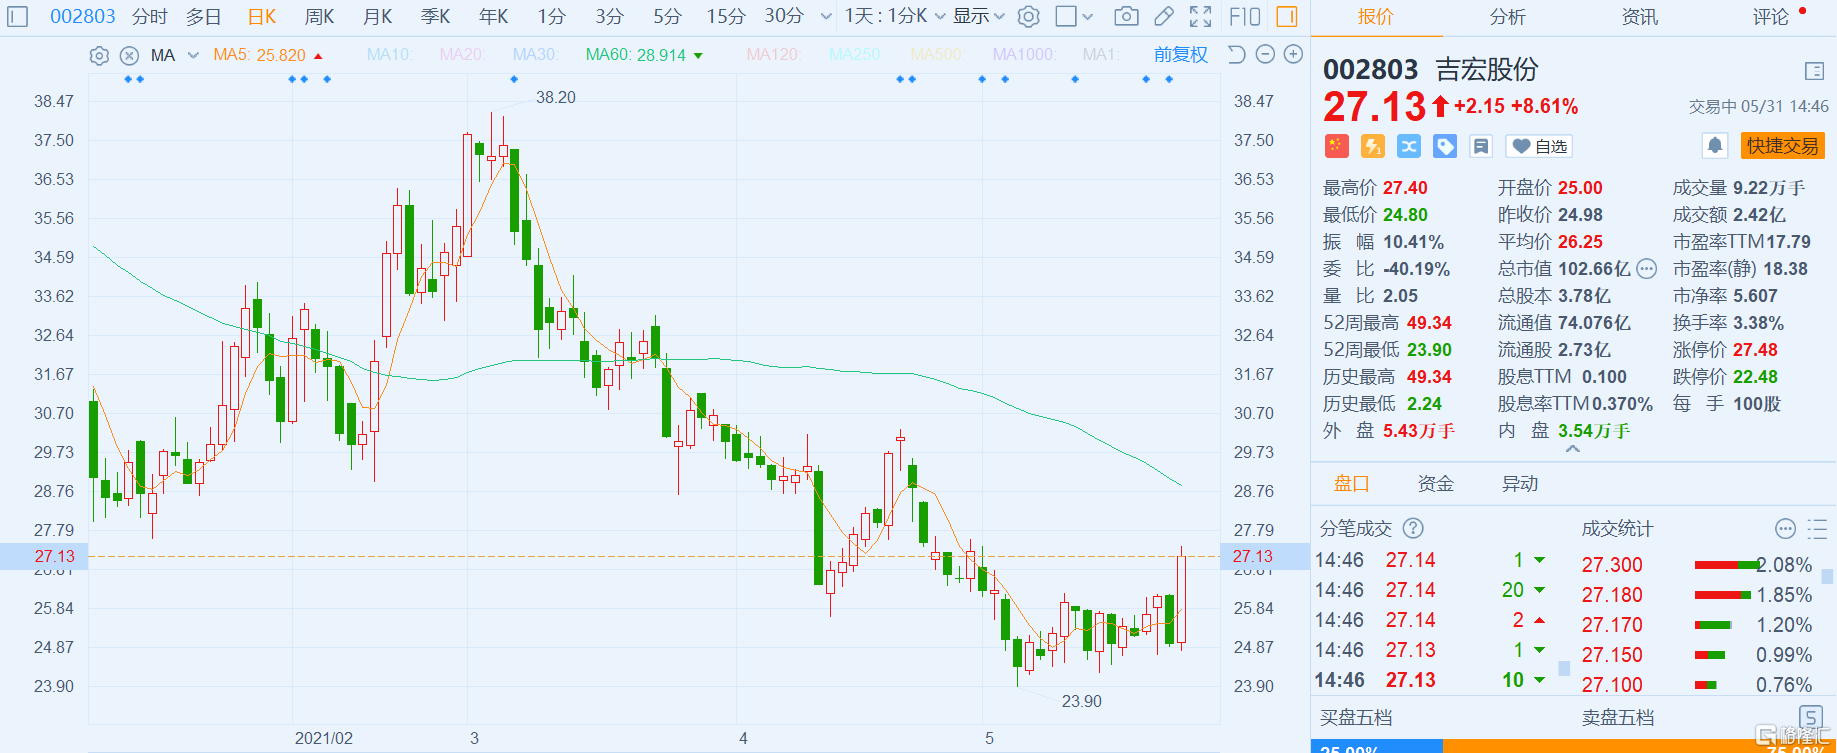This screenshot has width=1837, height=753.
Task: Click the 总市值 info ellipsis icon
Action: [x=1647, y=269]
